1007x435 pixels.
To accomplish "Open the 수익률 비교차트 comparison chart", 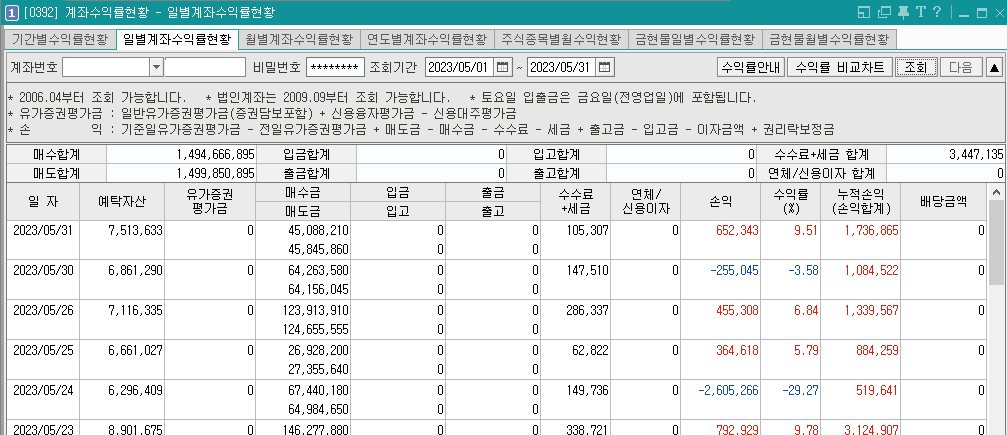I will click(838, 67).
